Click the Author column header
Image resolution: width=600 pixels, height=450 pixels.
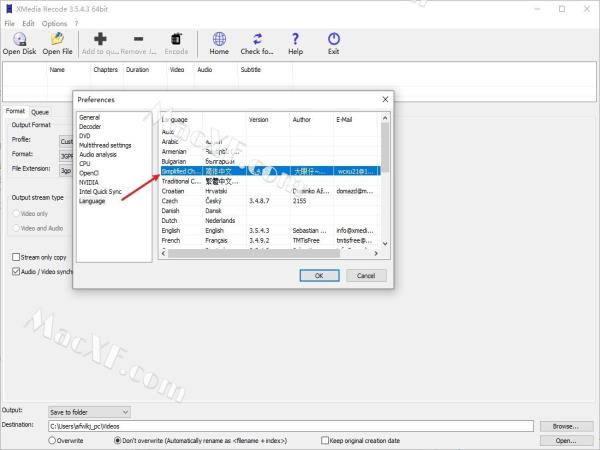[x=311, y=120]
